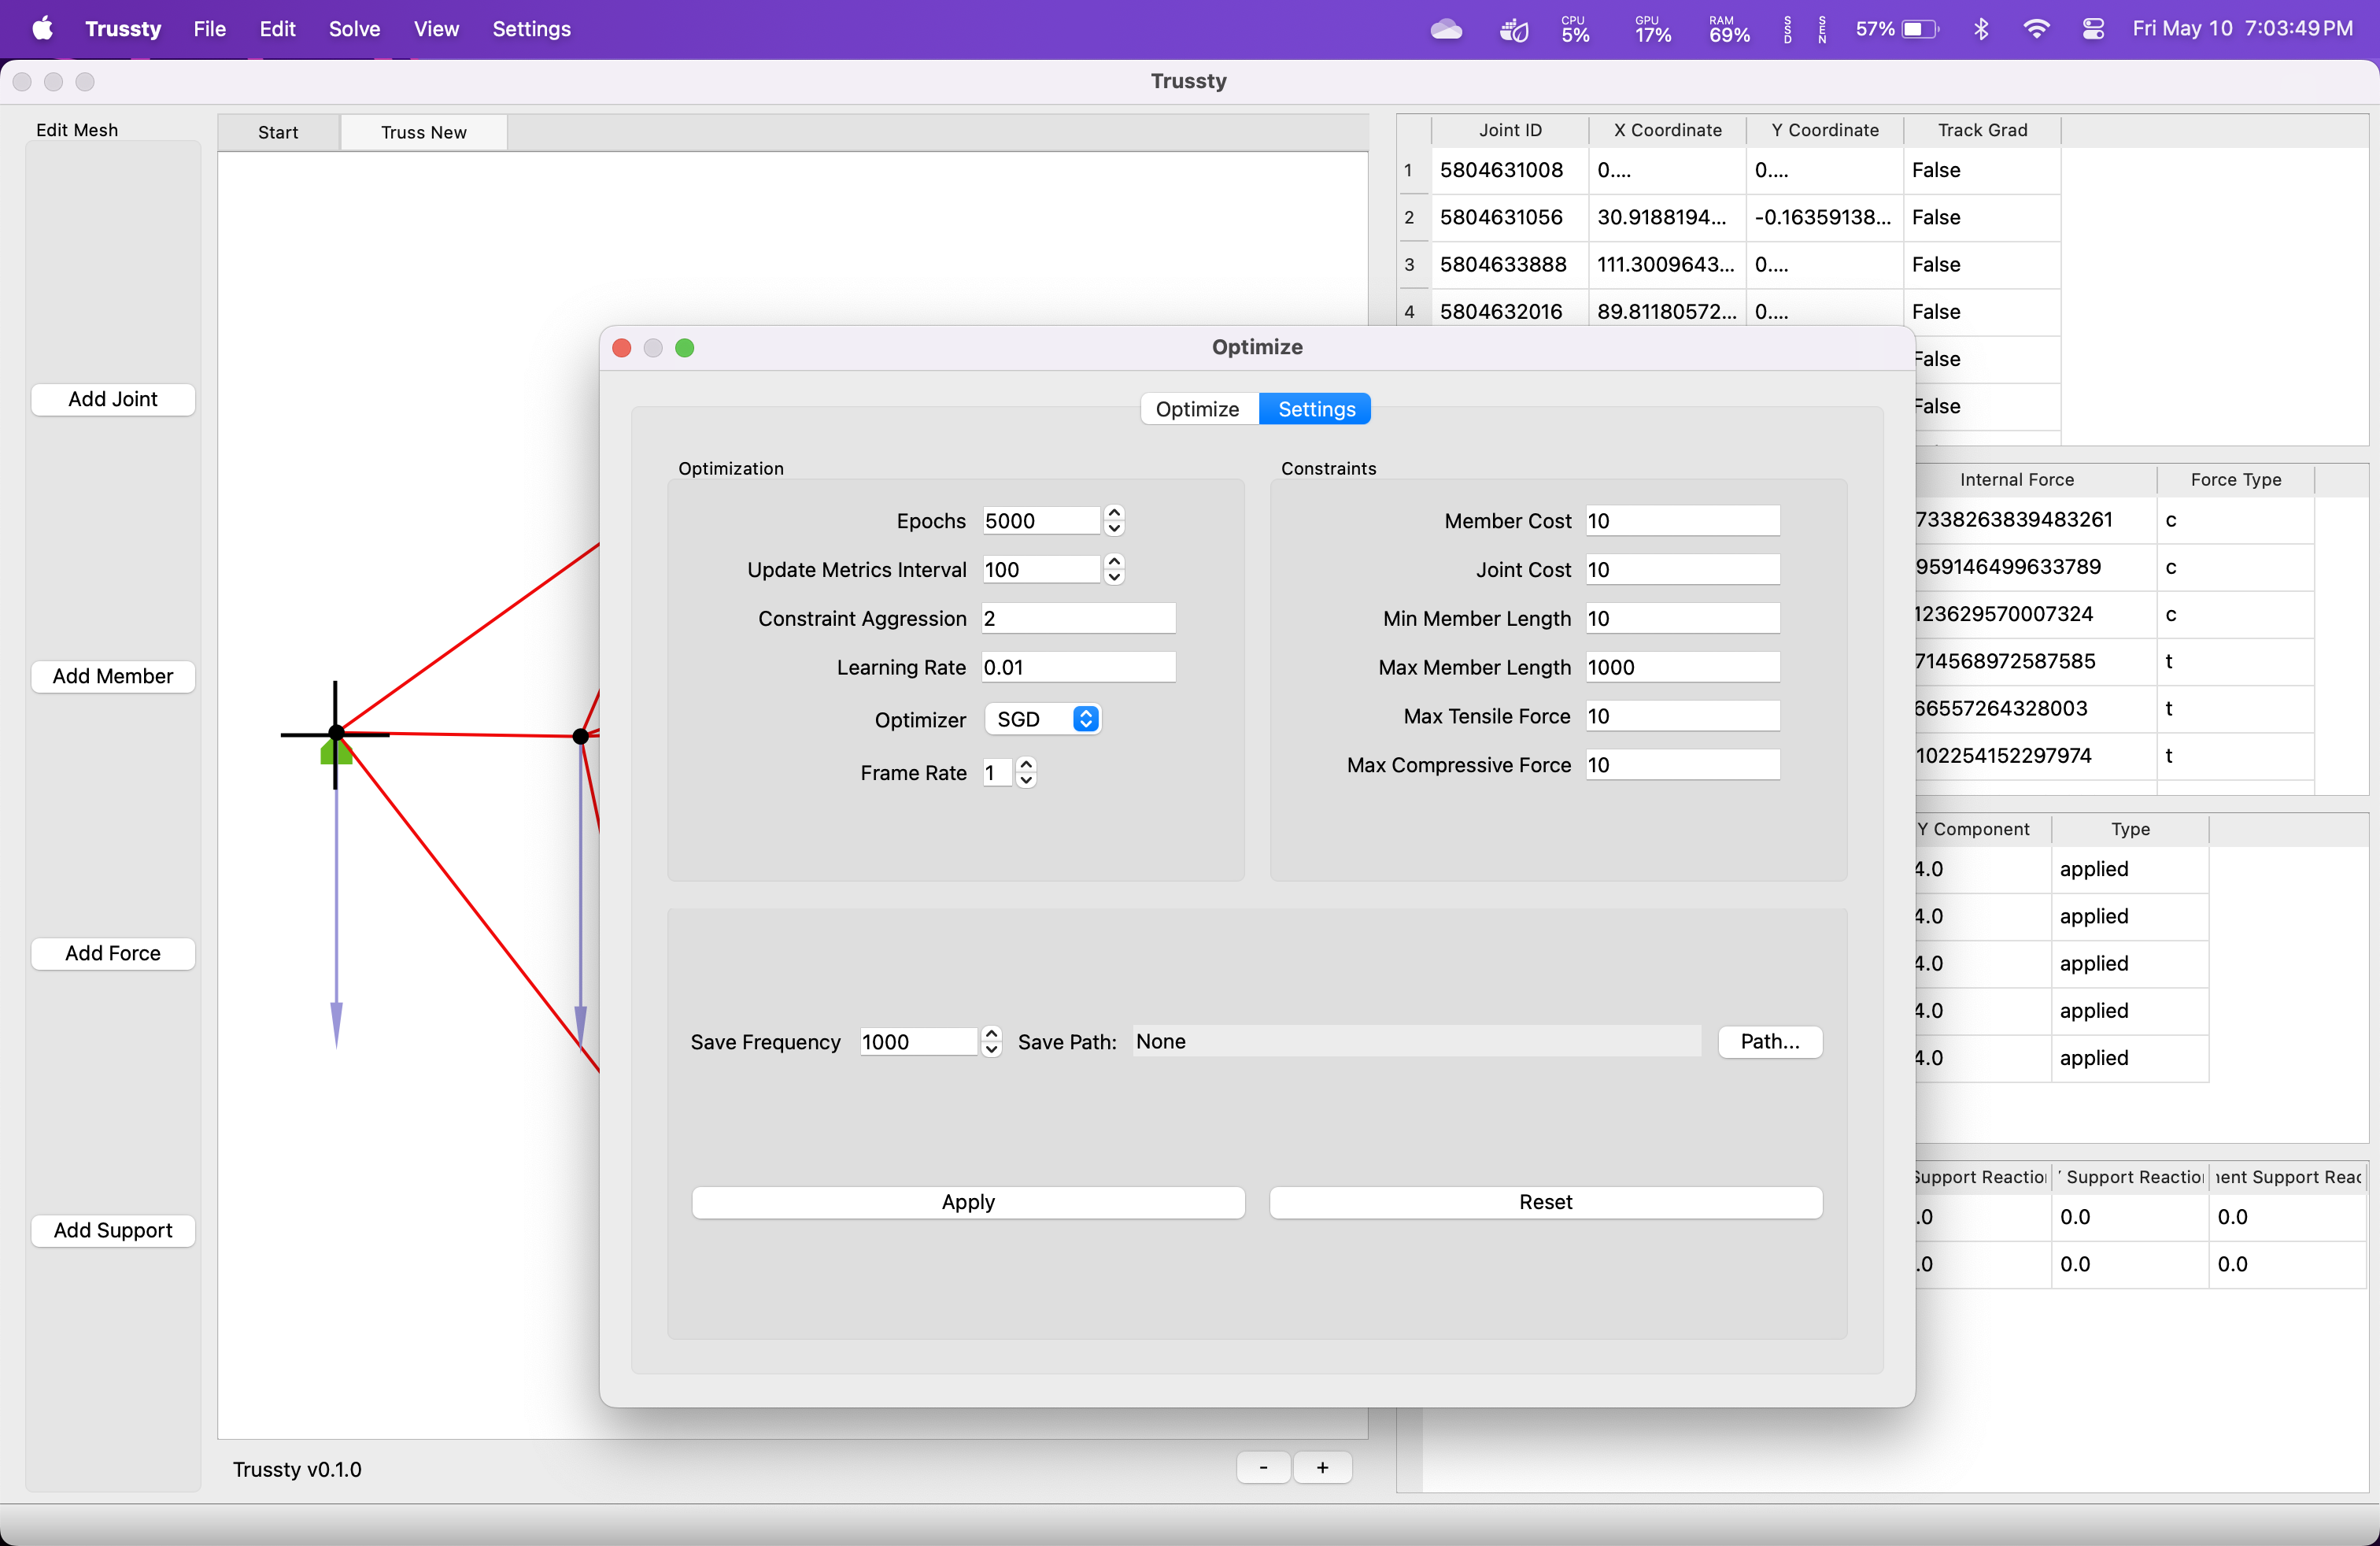This screenshot has height=1546, width=2380.
Task: Zoom out with the minus button
Action: click(1264, 1467)
